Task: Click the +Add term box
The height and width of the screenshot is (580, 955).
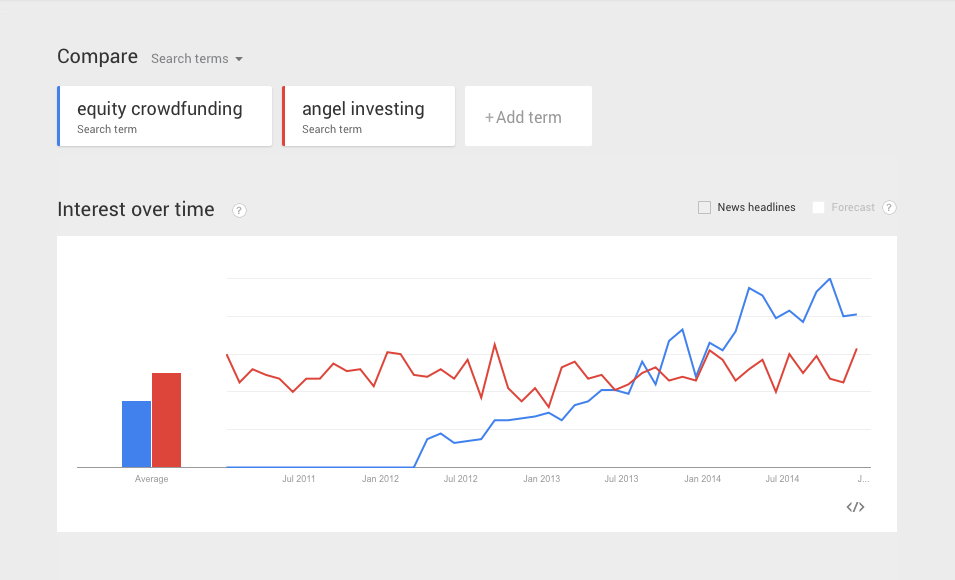Action: 528,116
